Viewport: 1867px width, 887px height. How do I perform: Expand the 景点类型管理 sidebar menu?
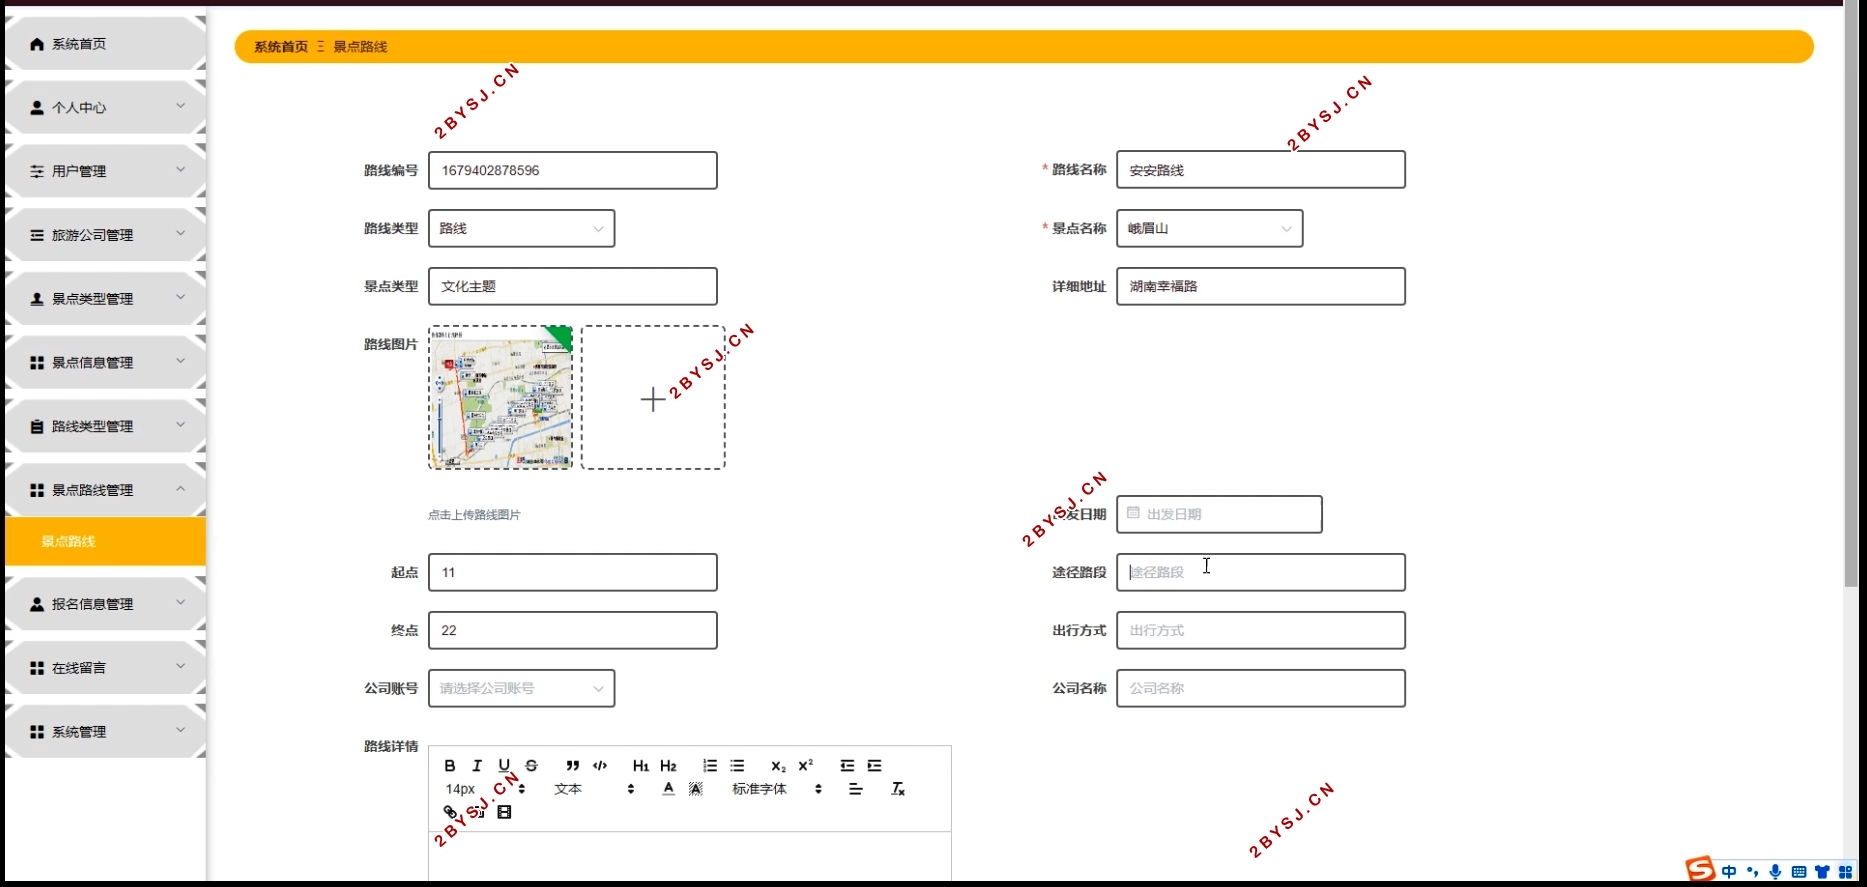click(x=105, y=299)
